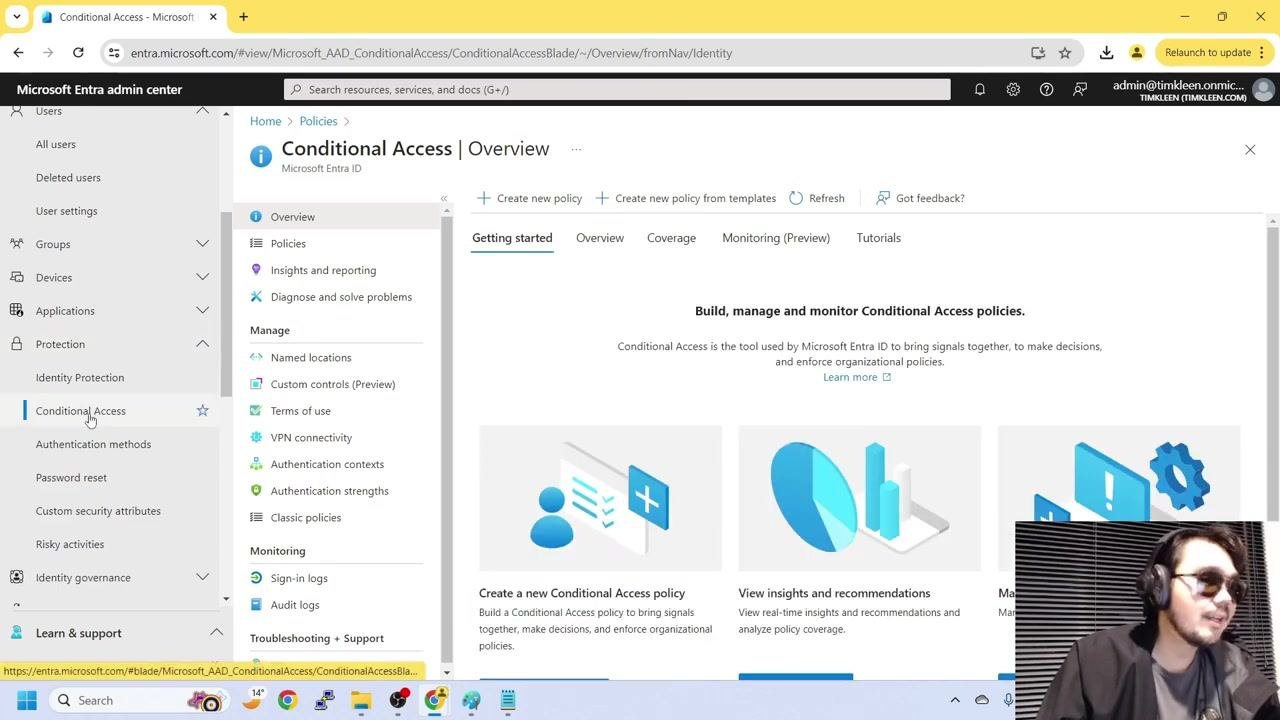Screen dimensions: 1280x720
Task: Open the help question mark icon
Action: [1046, 89]
